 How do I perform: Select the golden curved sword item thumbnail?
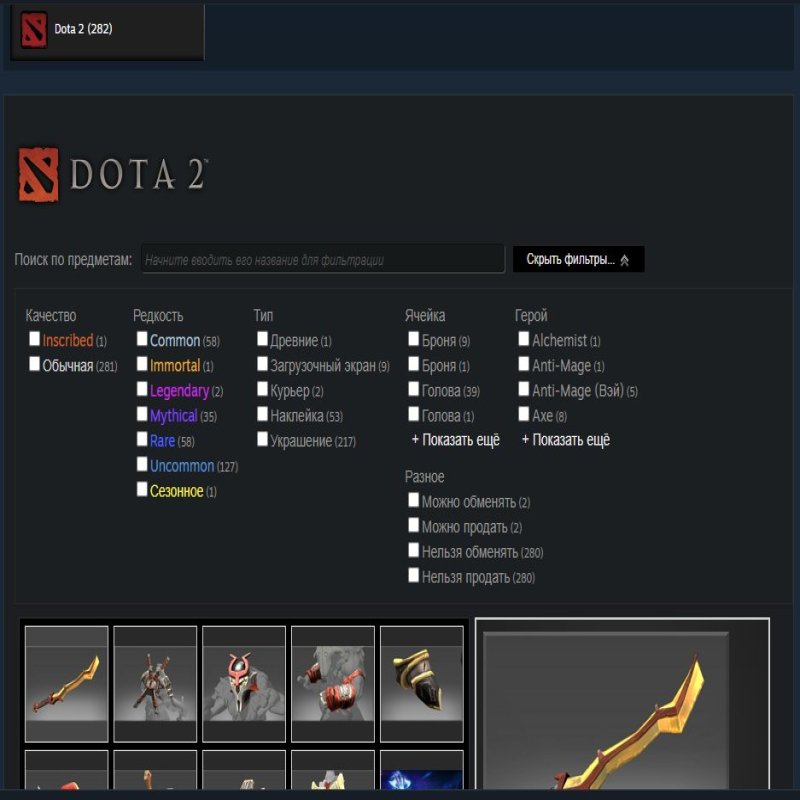point(66,684)
